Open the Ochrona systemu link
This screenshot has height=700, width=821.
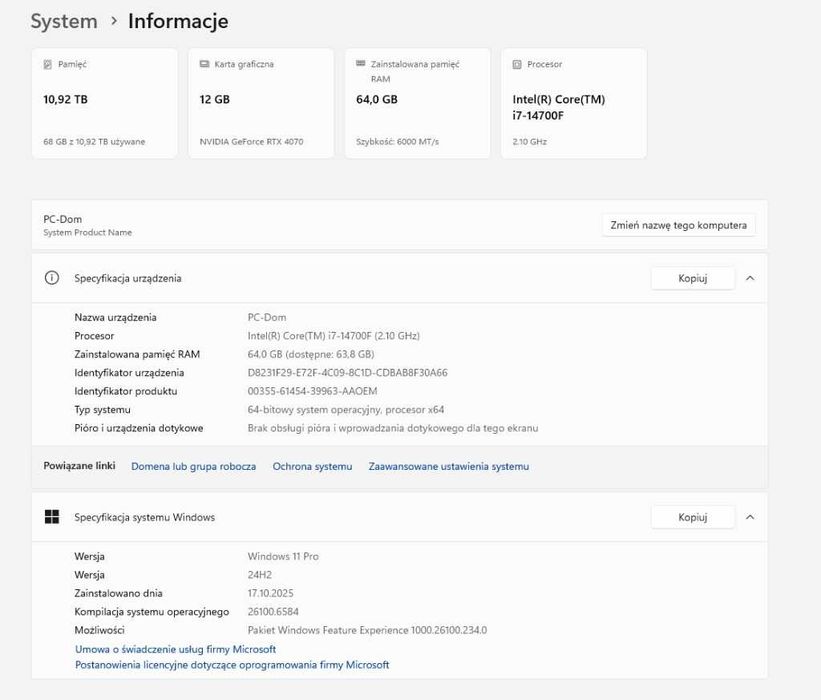tap(312, 466)
